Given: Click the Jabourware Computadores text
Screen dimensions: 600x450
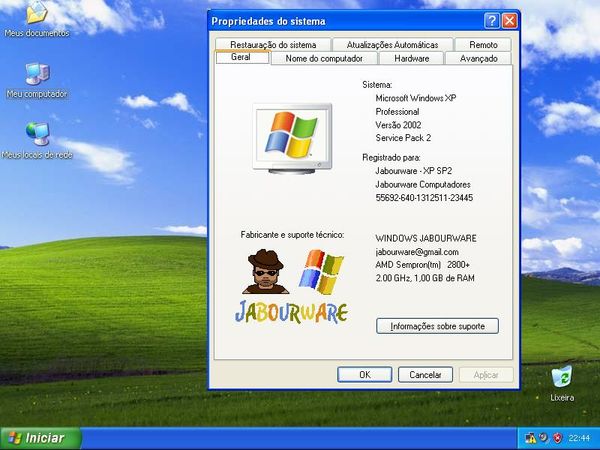Looking at the screenshot, I should [423, 184].
